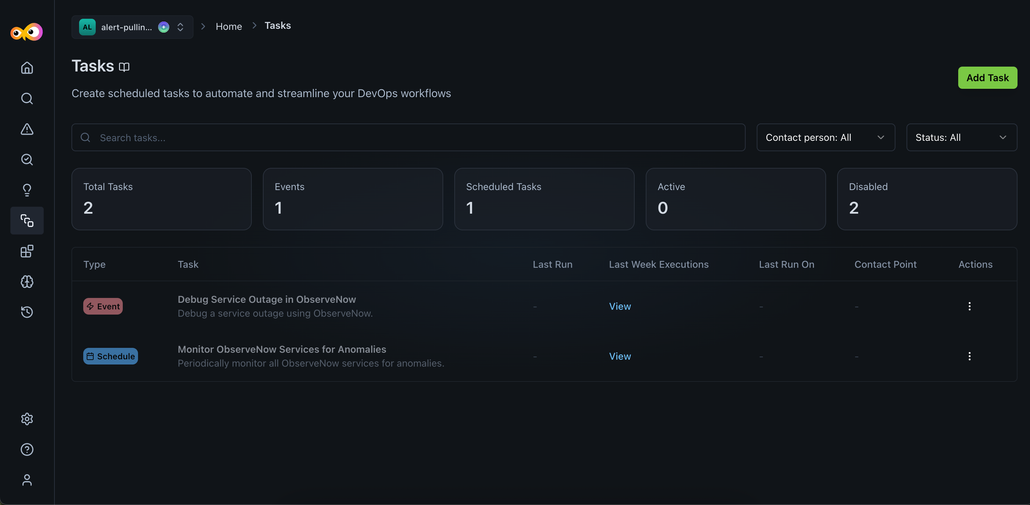
Task: Open the brain icon in sidebar
Action: (x=27, y=282)
